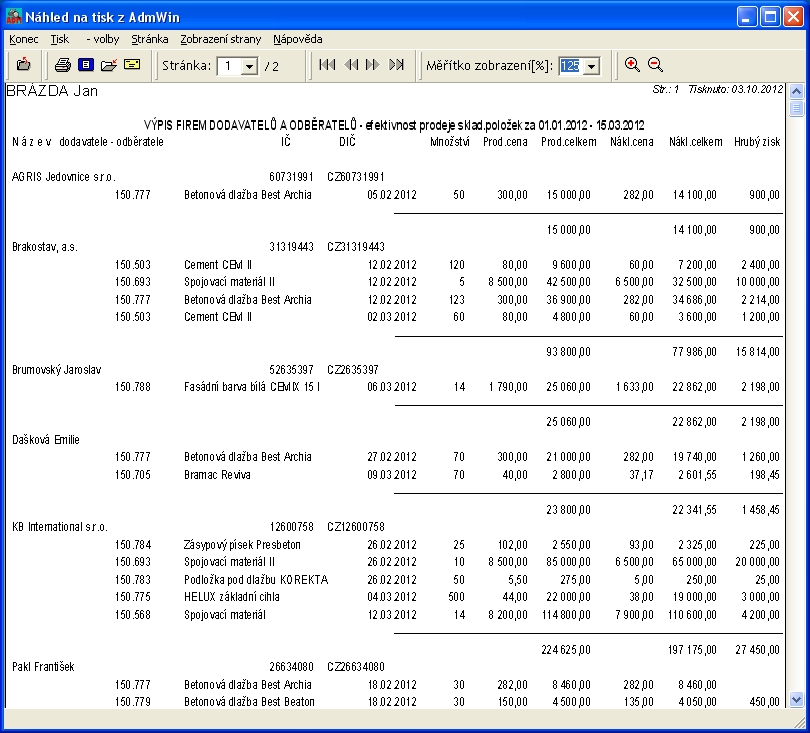Click the "Nákl.celkem" column header
Image resolution: width=810 pixels, height=733 pixels.
click(695, 142)
